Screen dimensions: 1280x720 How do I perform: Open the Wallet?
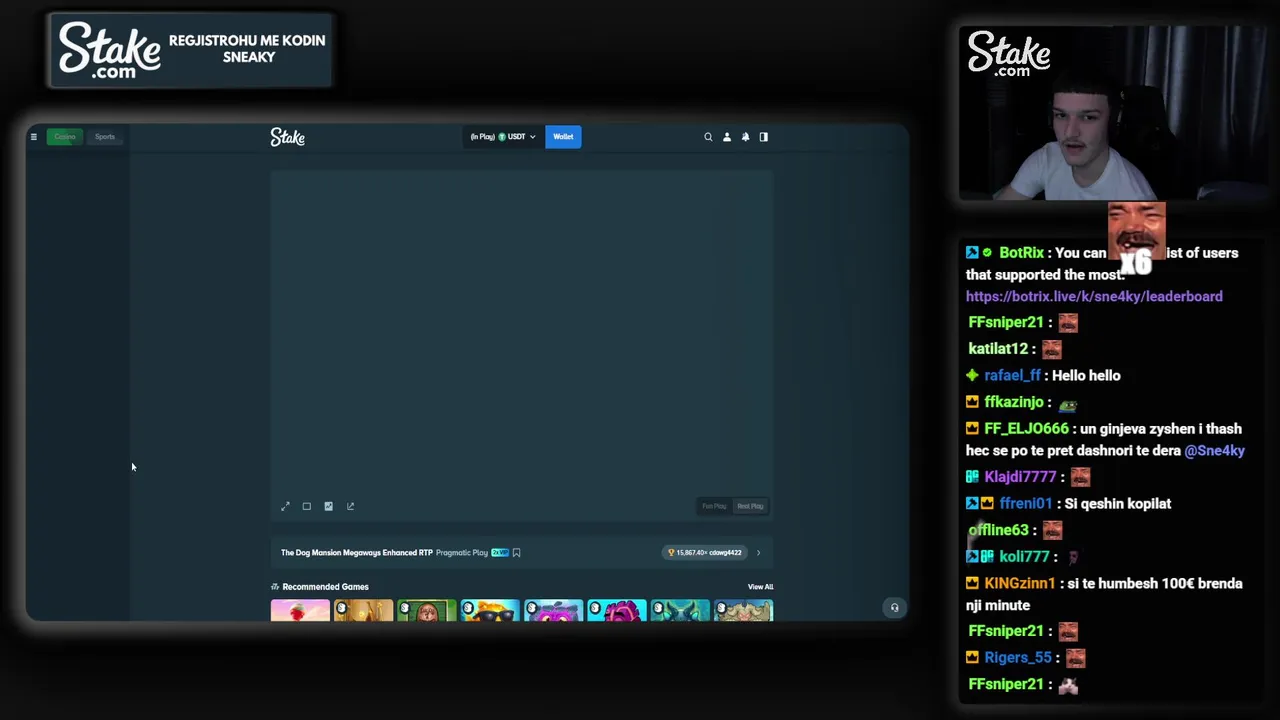[x=563, y=137]
